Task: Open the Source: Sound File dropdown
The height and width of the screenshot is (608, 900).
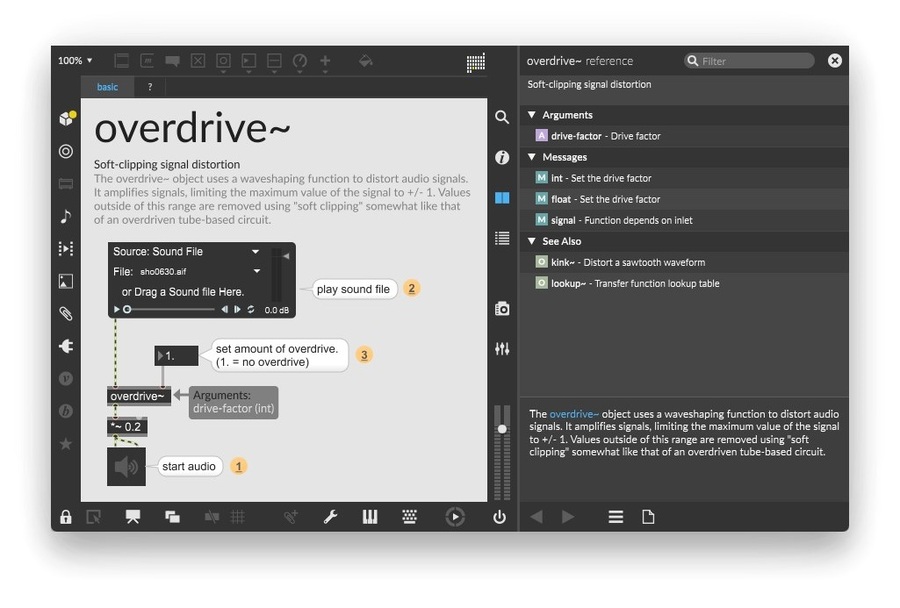Action: pyautogui.click(x=186, y=252)
